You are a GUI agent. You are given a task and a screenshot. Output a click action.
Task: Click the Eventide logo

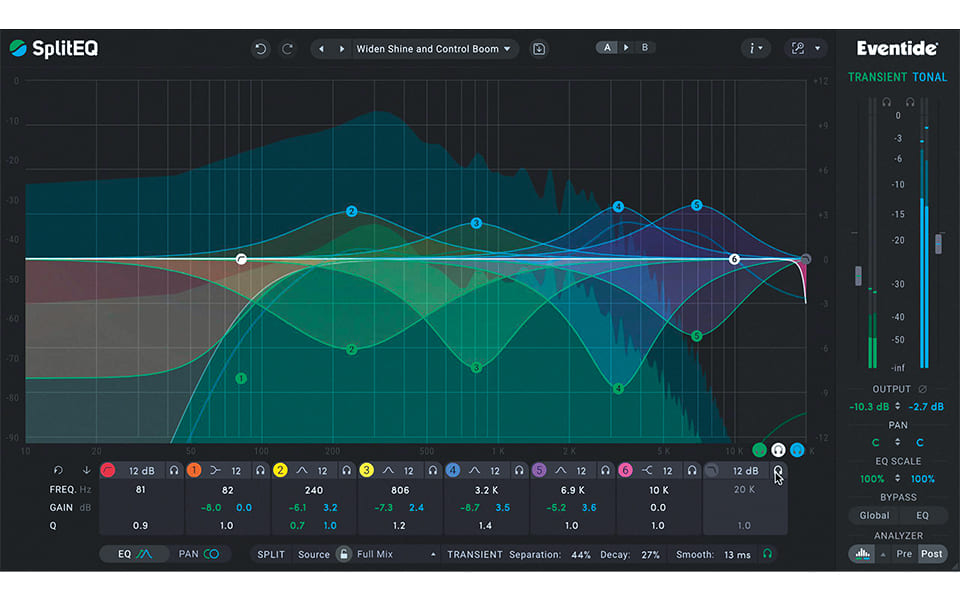(897, 48)
